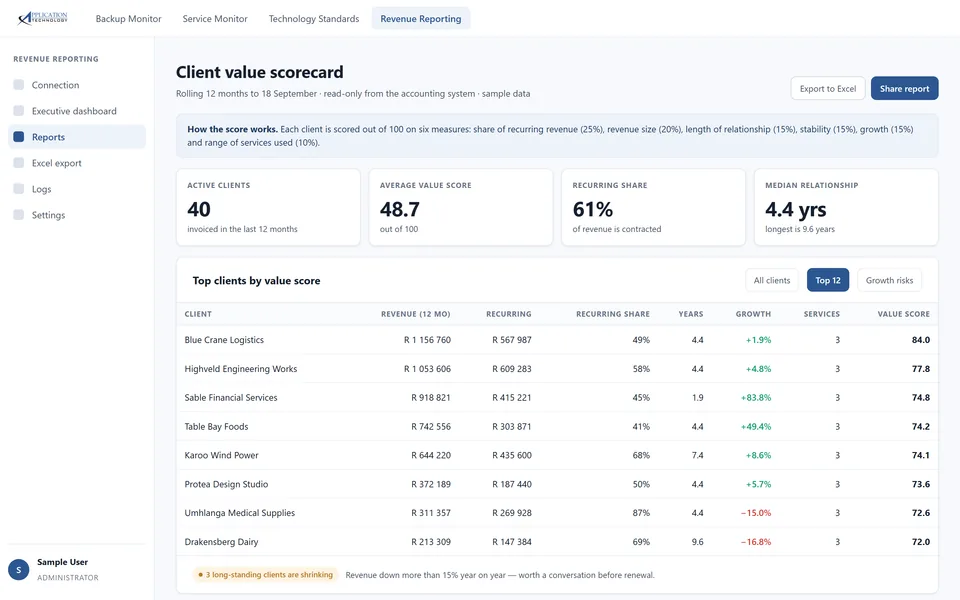
Task: Click the Value Score column header
Action: (x=904, y=314)
